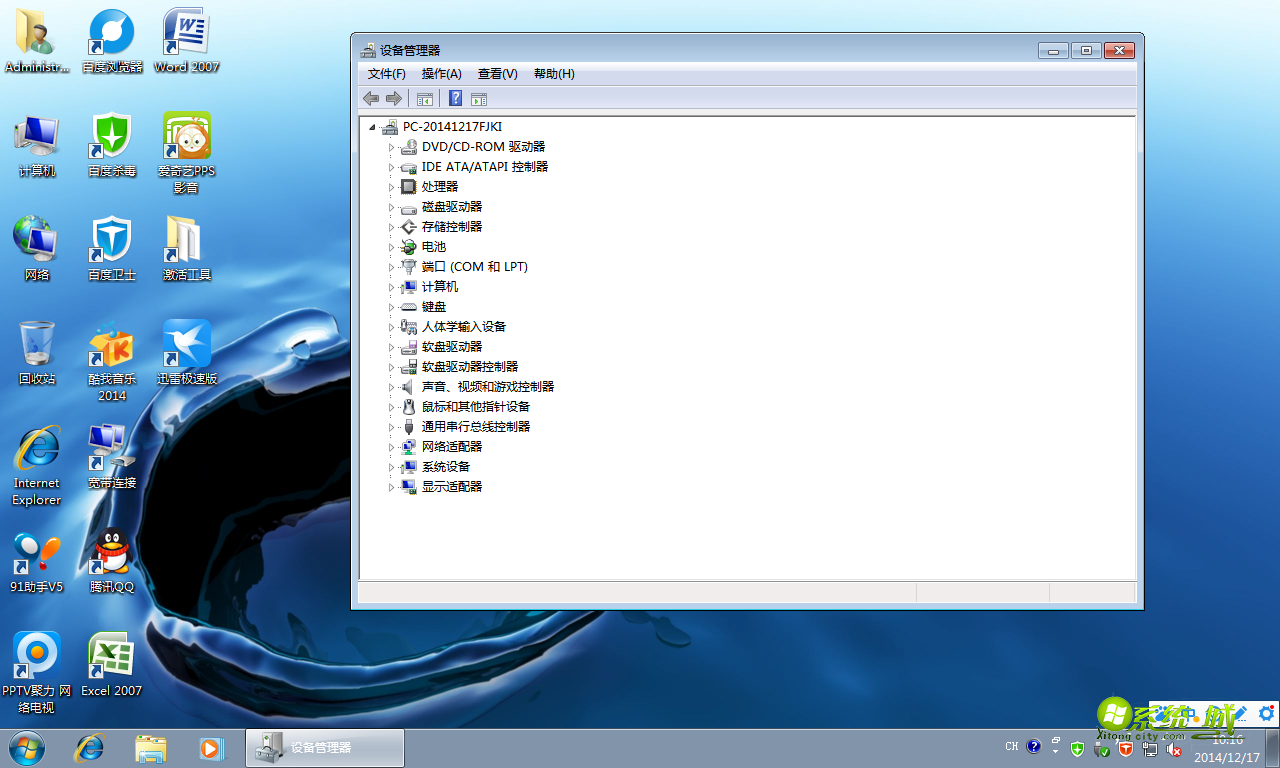
Task: Open the muted speaker icon in system tray
Action: pyautogui.click(x=1172, y=750)
